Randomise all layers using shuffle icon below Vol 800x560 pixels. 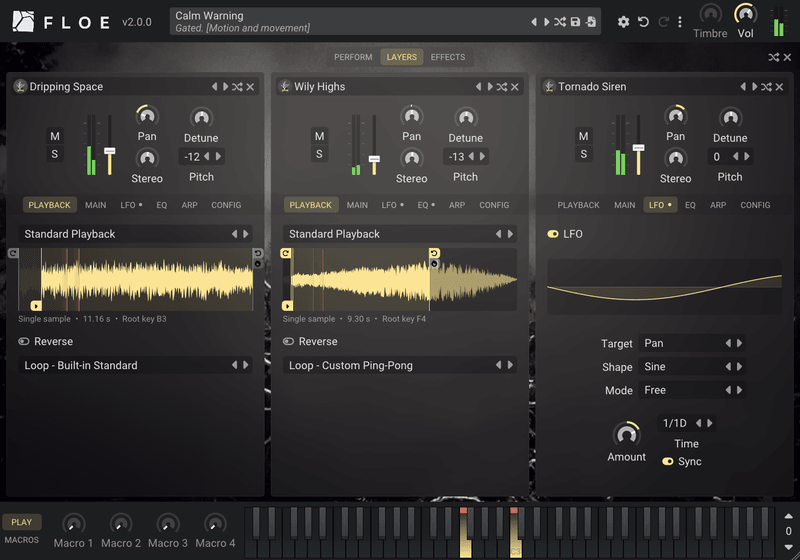point(774,57)
